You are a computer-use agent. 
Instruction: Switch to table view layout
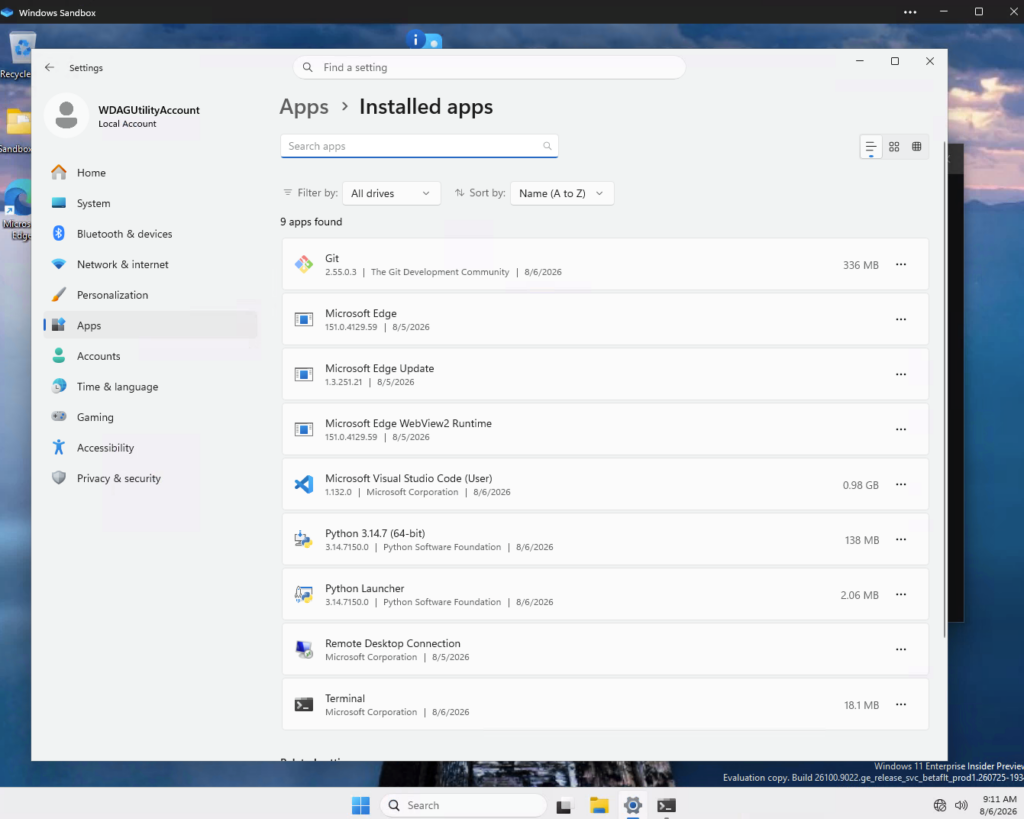[917, 147]
